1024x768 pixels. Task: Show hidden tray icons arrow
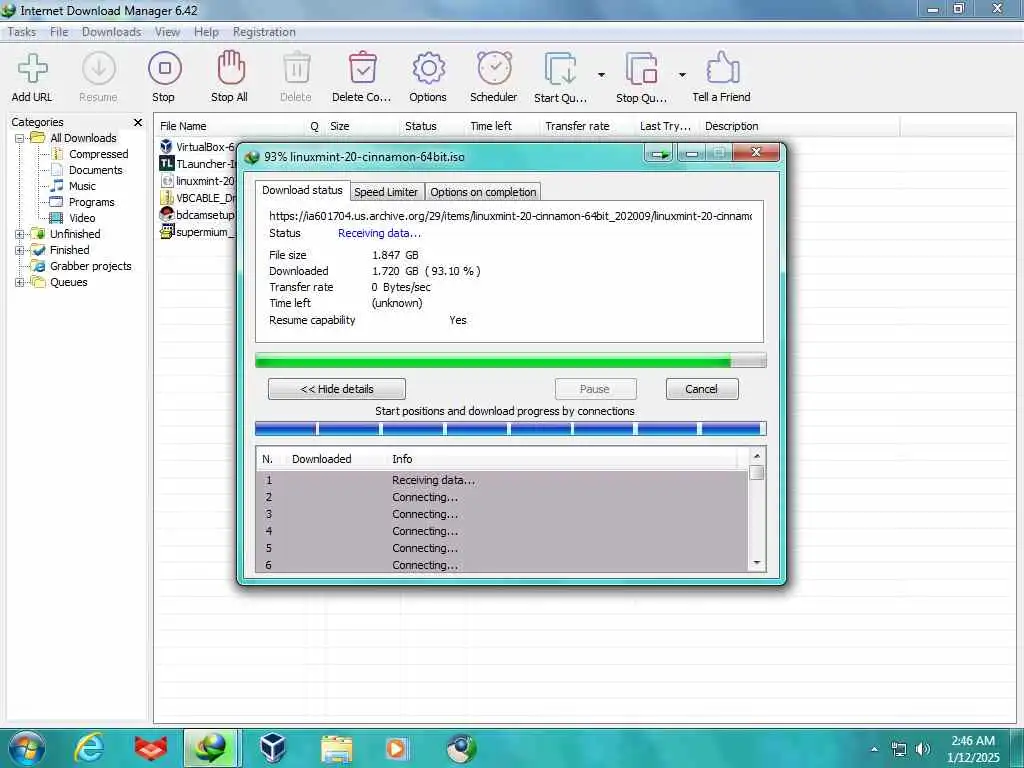pos(874,749)
